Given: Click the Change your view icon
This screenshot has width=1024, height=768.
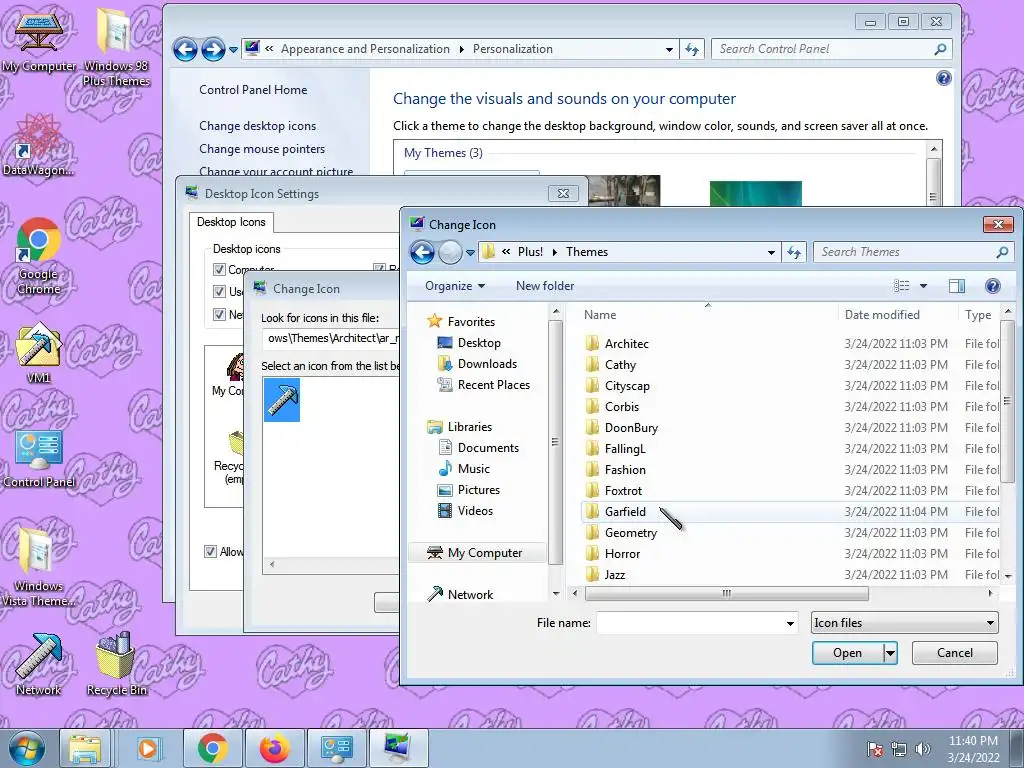Looking at the screenshot, I should tap(901, 285).
